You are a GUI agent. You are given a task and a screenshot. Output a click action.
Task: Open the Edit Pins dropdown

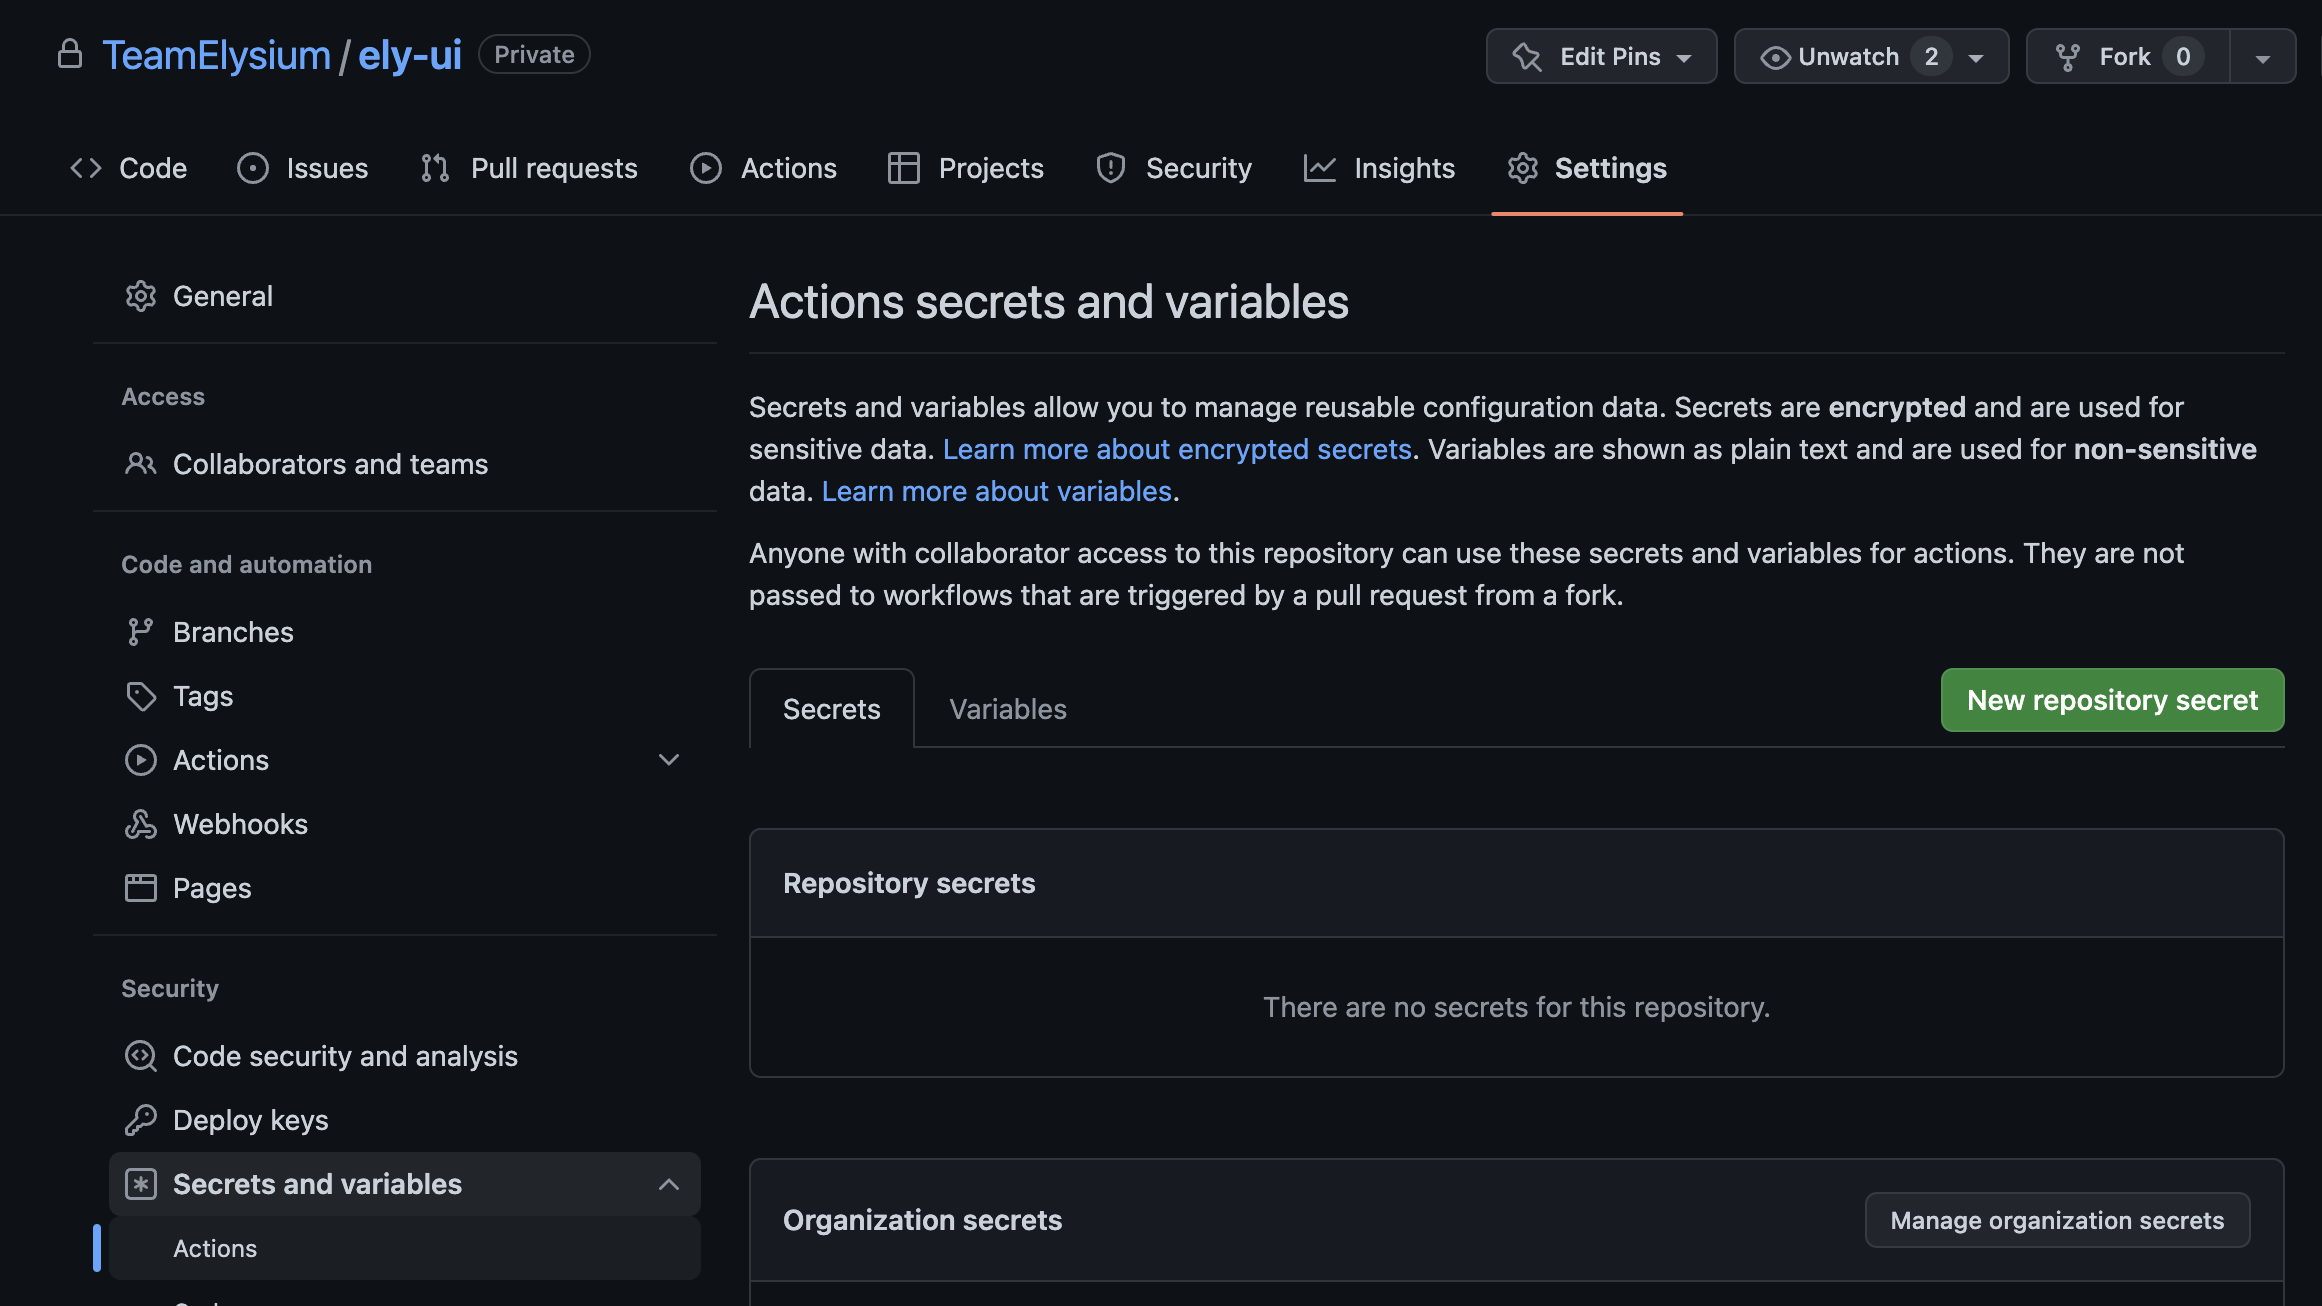1602,56
